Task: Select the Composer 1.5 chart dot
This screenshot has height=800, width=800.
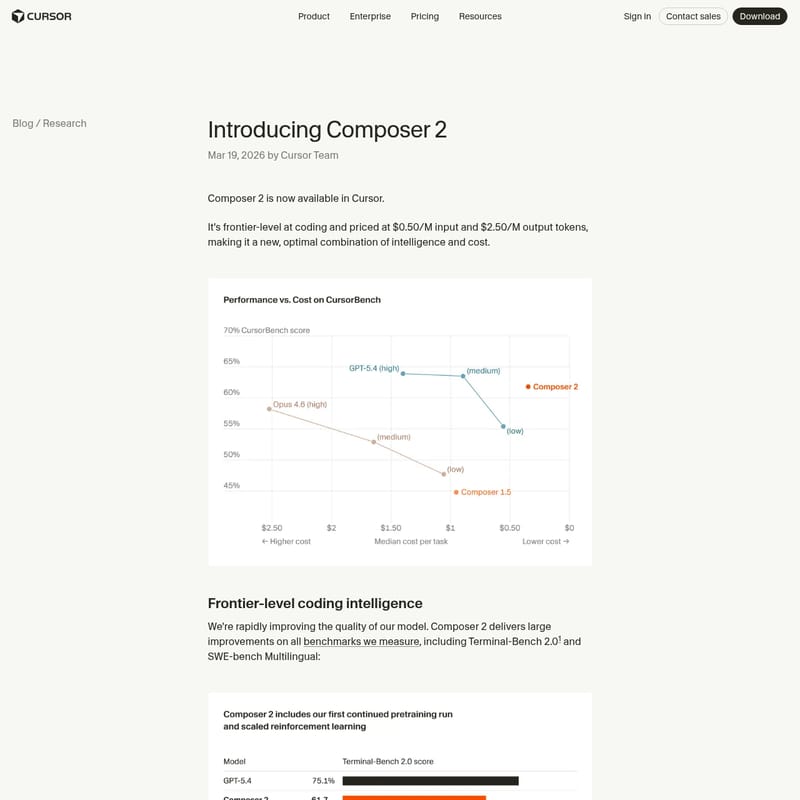Action: (456, 492)
